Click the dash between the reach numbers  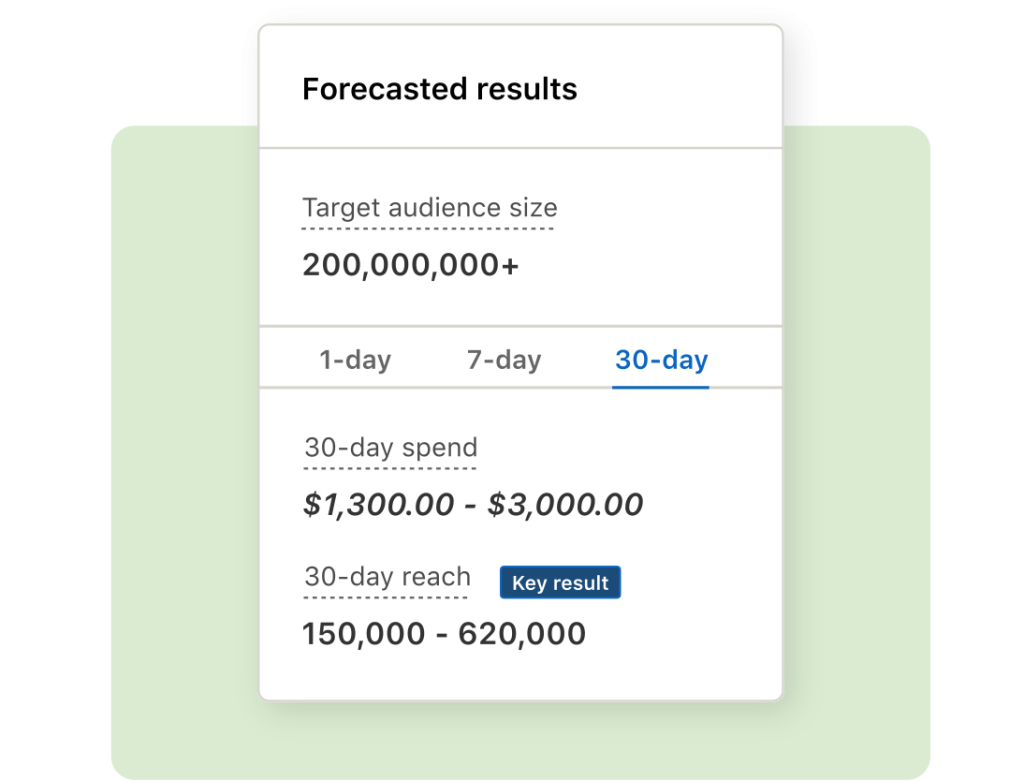(x=442, y=635)
